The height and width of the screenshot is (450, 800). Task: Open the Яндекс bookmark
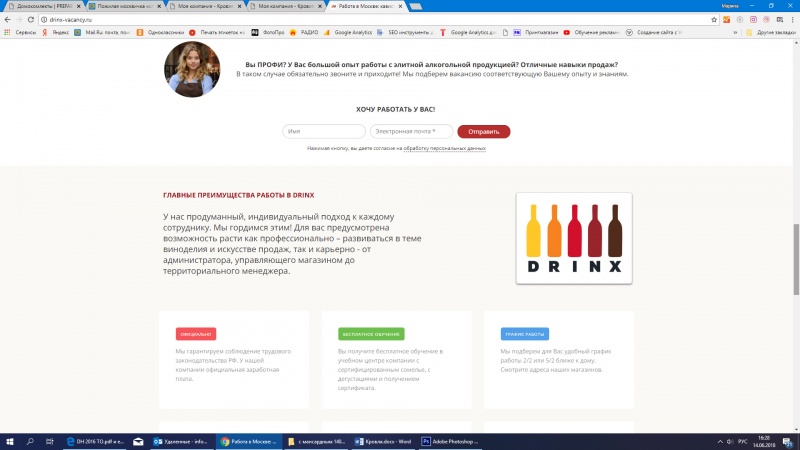click(x=55, y=32)
